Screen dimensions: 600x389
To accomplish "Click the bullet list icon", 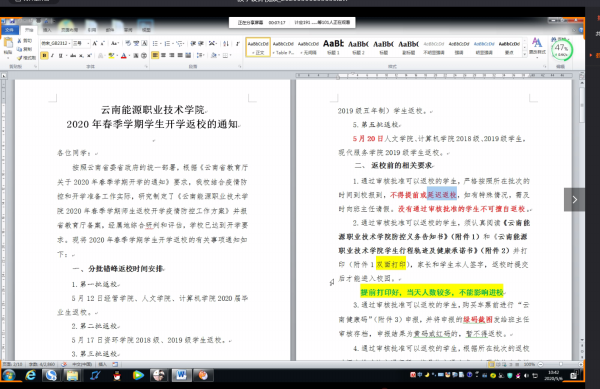I will [155, 44].
